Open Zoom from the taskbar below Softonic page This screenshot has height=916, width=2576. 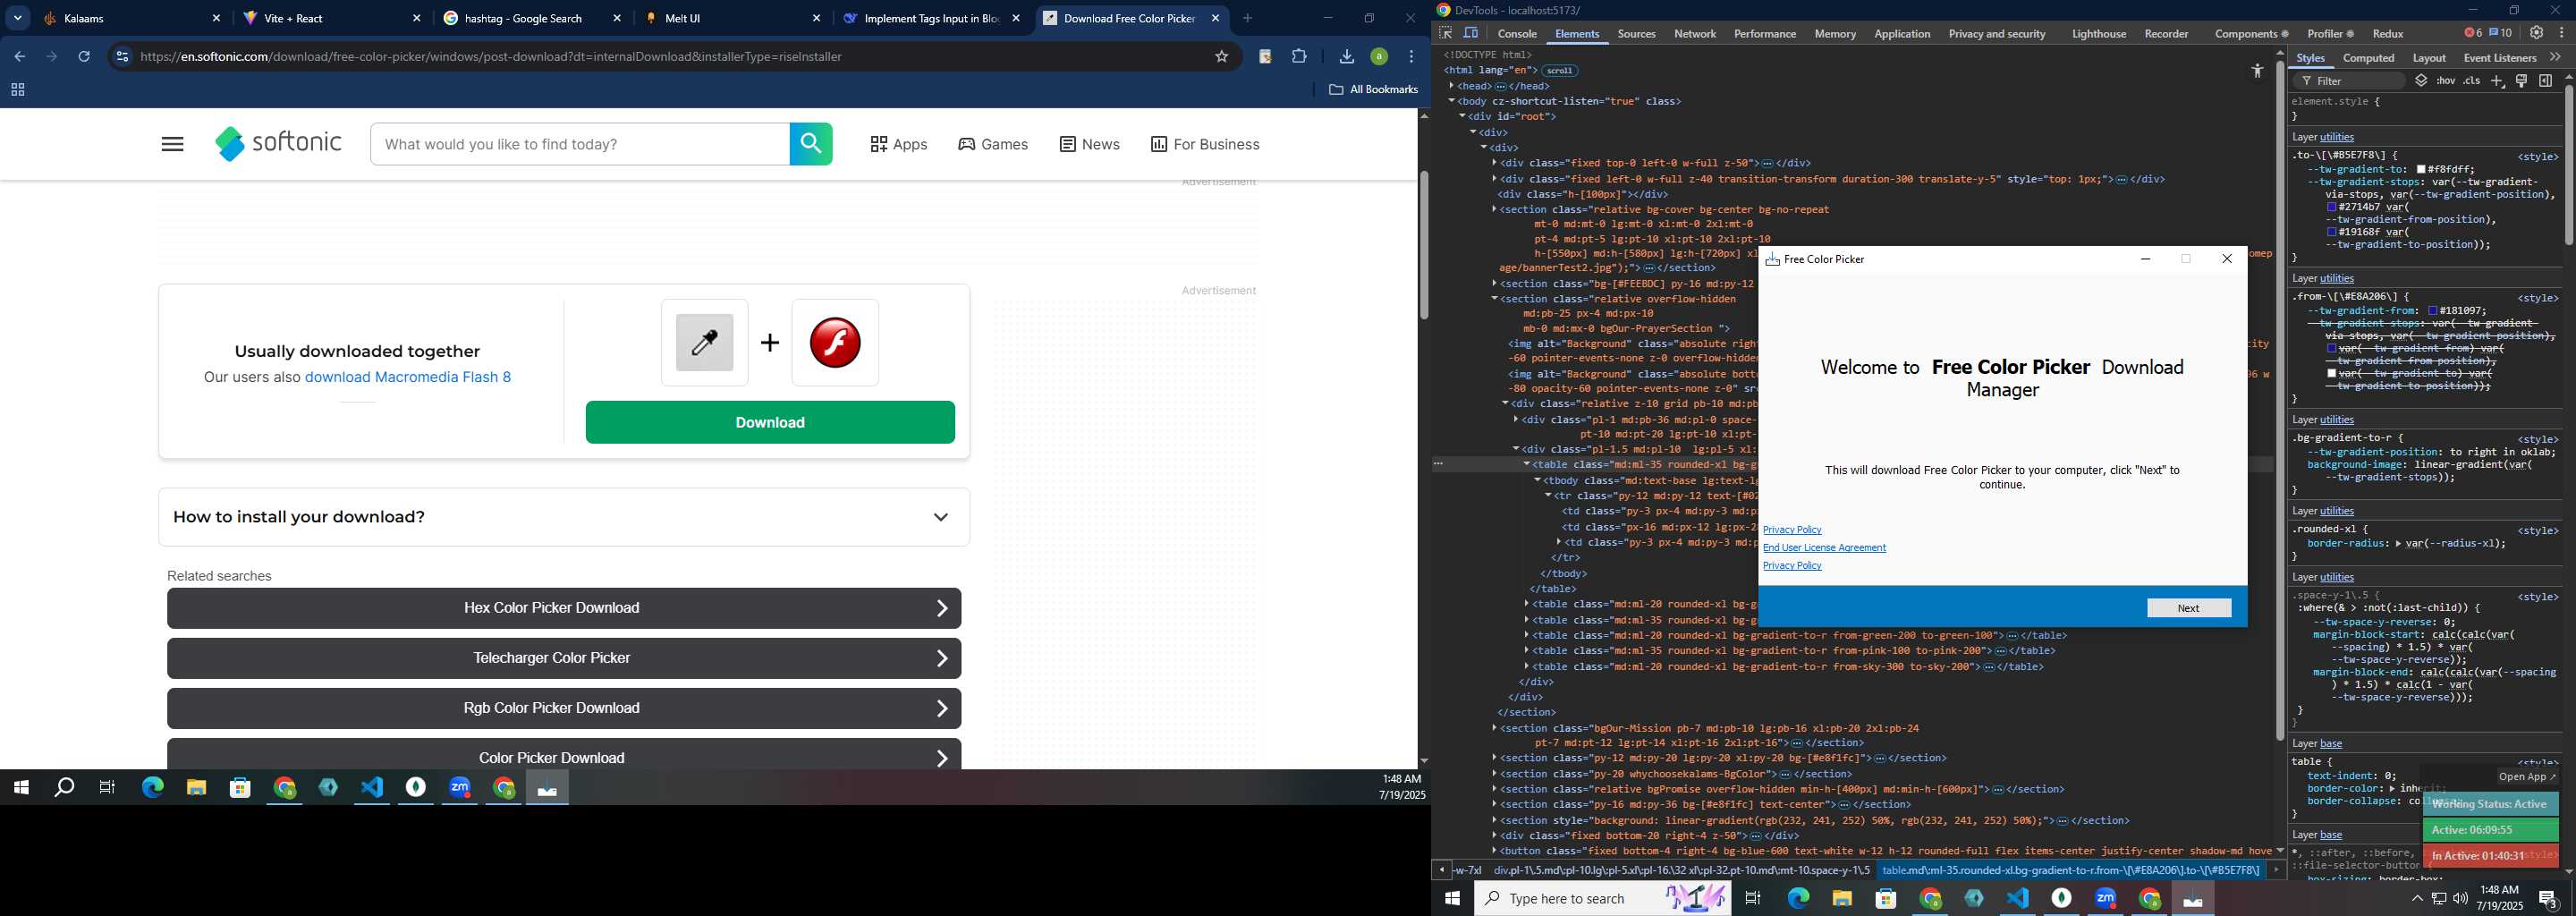tap(460, 788)
